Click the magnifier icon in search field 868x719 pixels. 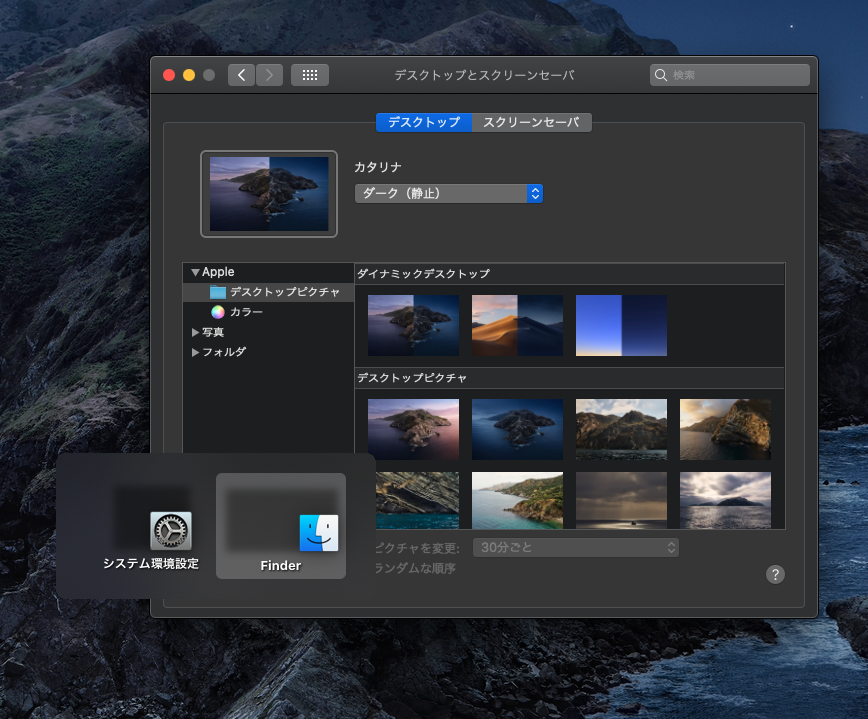click(660, 75)
